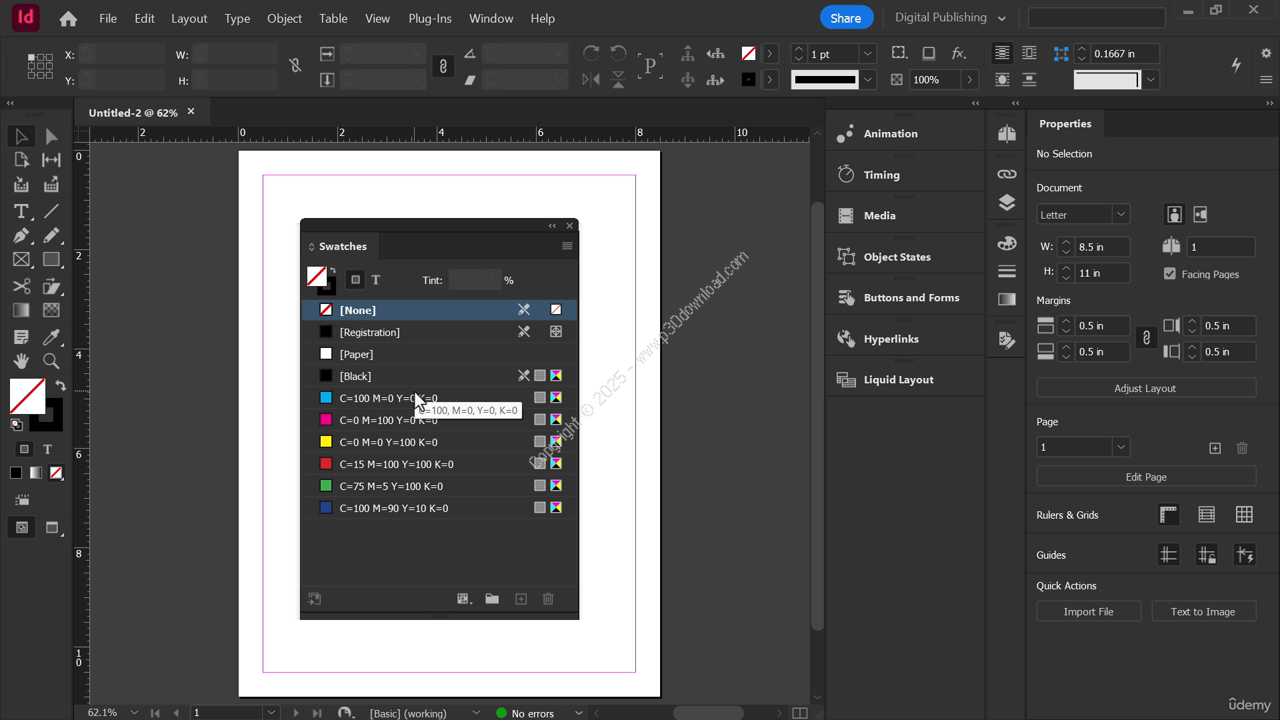Select the Hand tool
1280x720 pixels.
21,361
